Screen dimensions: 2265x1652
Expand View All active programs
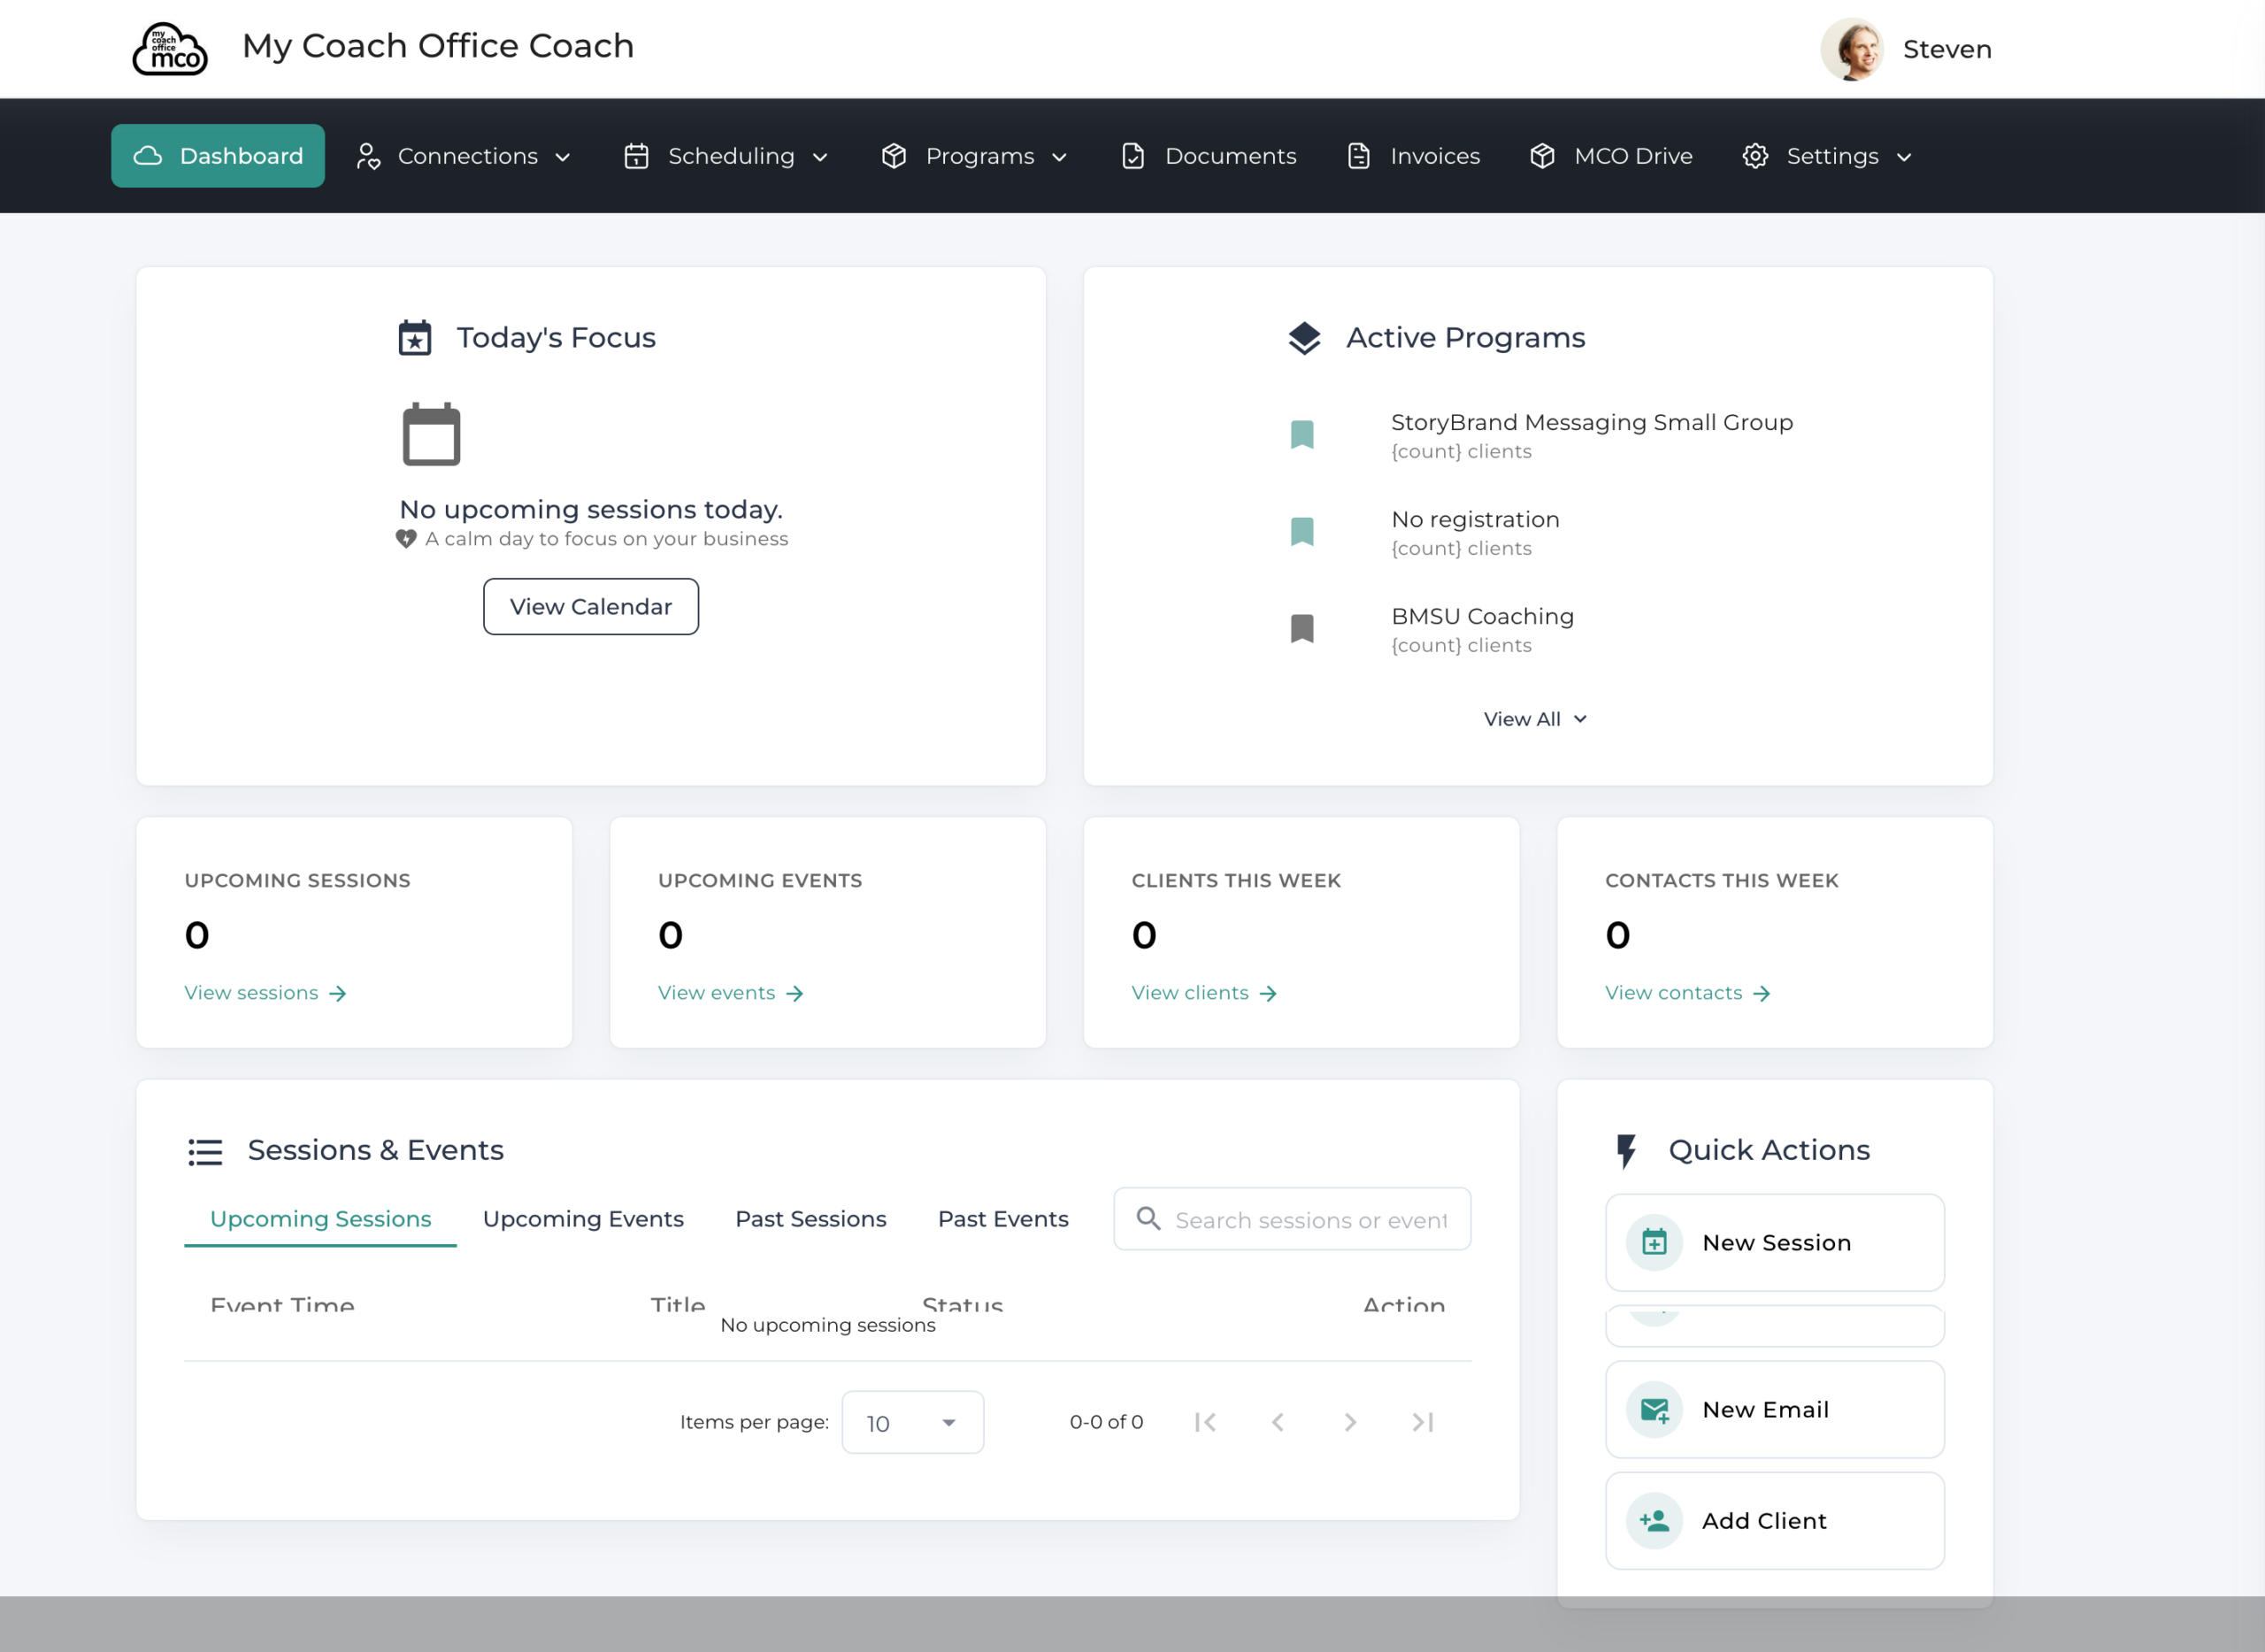point(1535,719)
